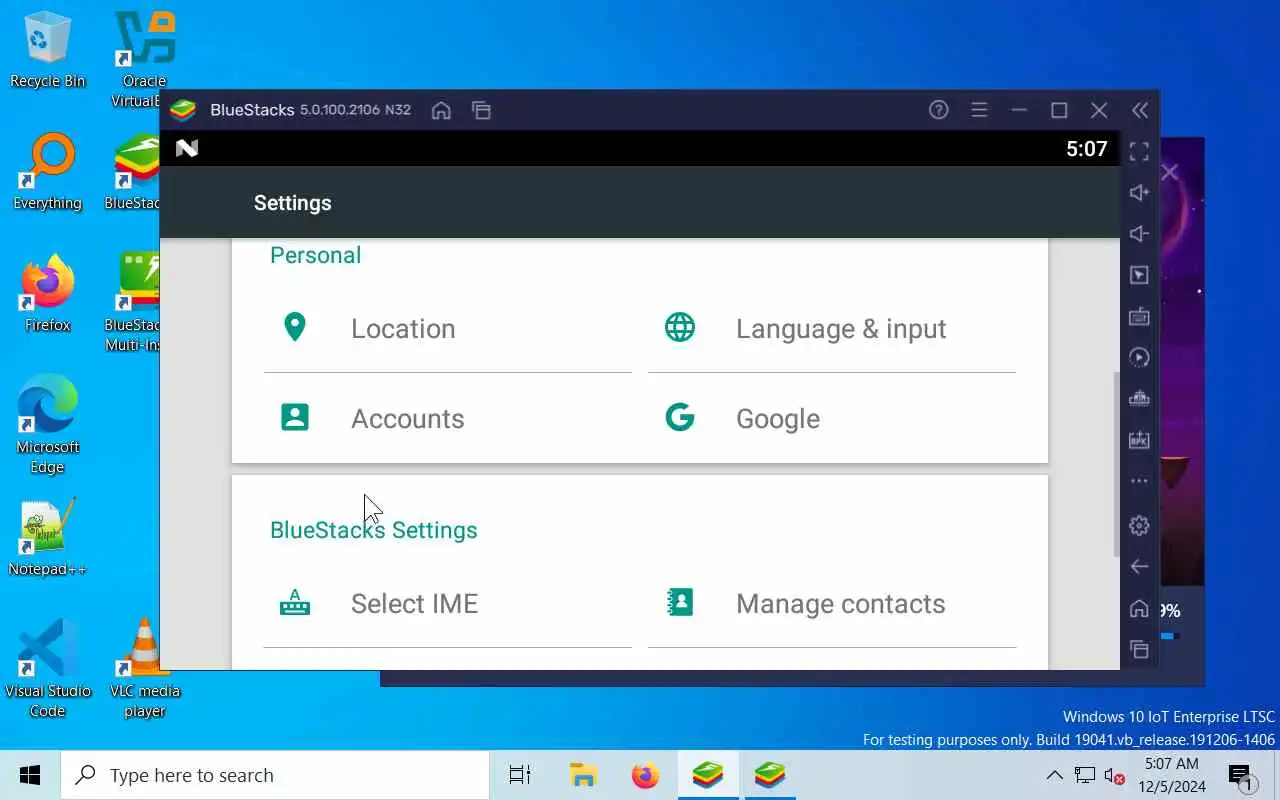Open Notepad++ desktop shortcut
The width and height of the screenshot is (1280, 800).
click(x=47, y=538)
